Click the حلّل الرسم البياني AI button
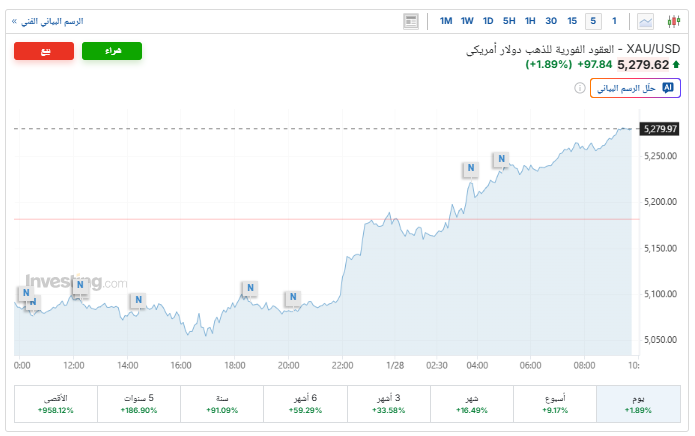Image resolution: width=695 pixels, height=436 pixels. [636, 88]
